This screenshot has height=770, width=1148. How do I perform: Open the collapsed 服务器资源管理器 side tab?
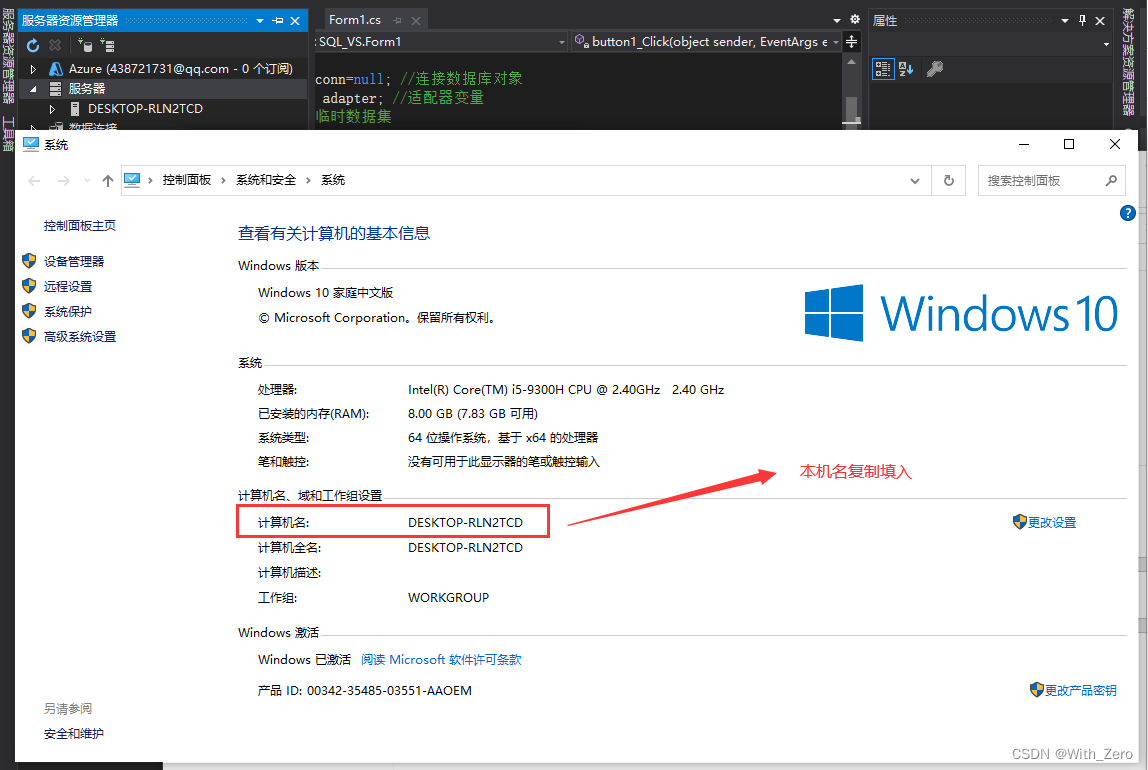7,56
